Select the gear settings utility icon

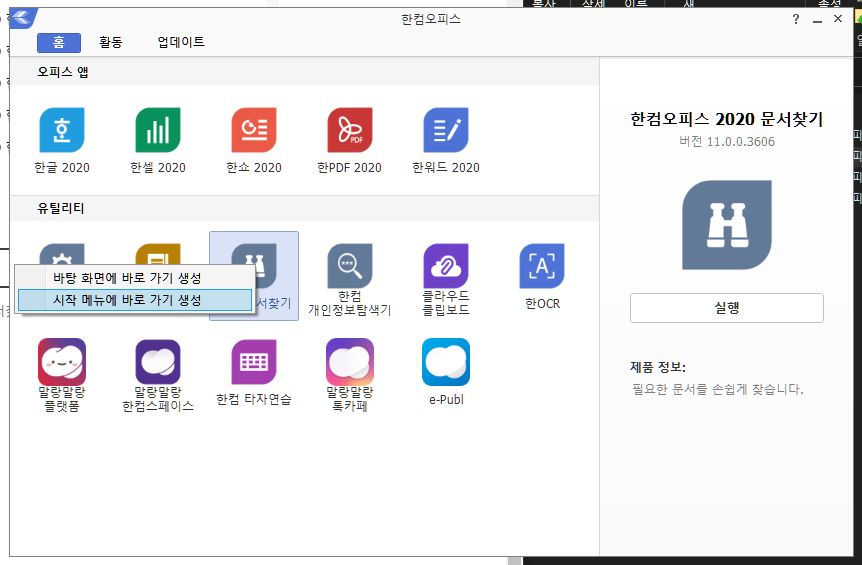[x=62, y=254]
